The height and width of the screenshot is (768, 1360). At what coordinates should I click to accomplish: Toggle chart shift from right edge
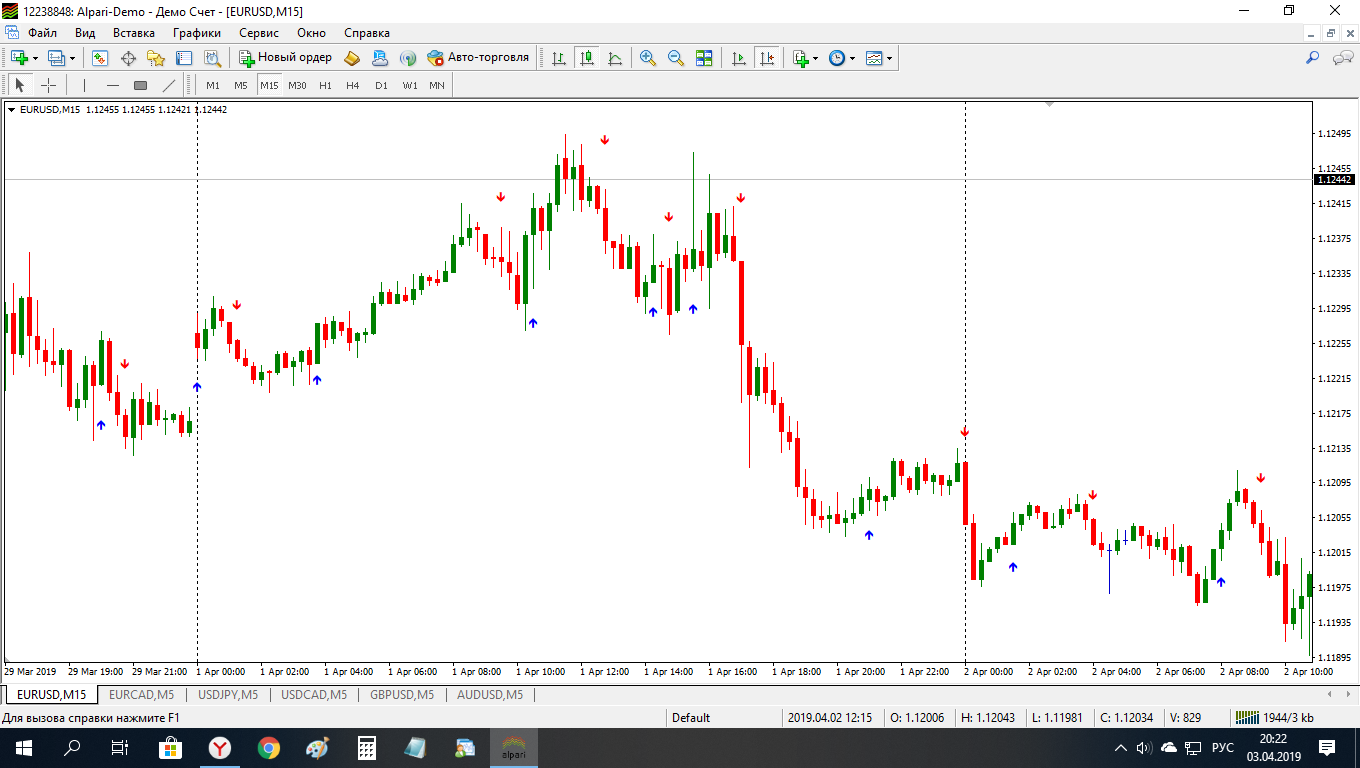coord(767,58)
